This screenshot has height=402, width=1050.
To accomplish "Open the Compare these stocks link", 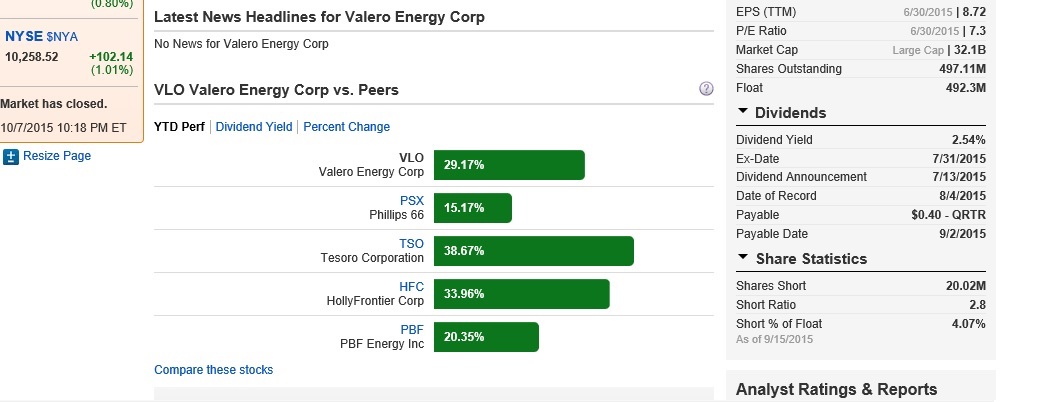I will 213,370.
